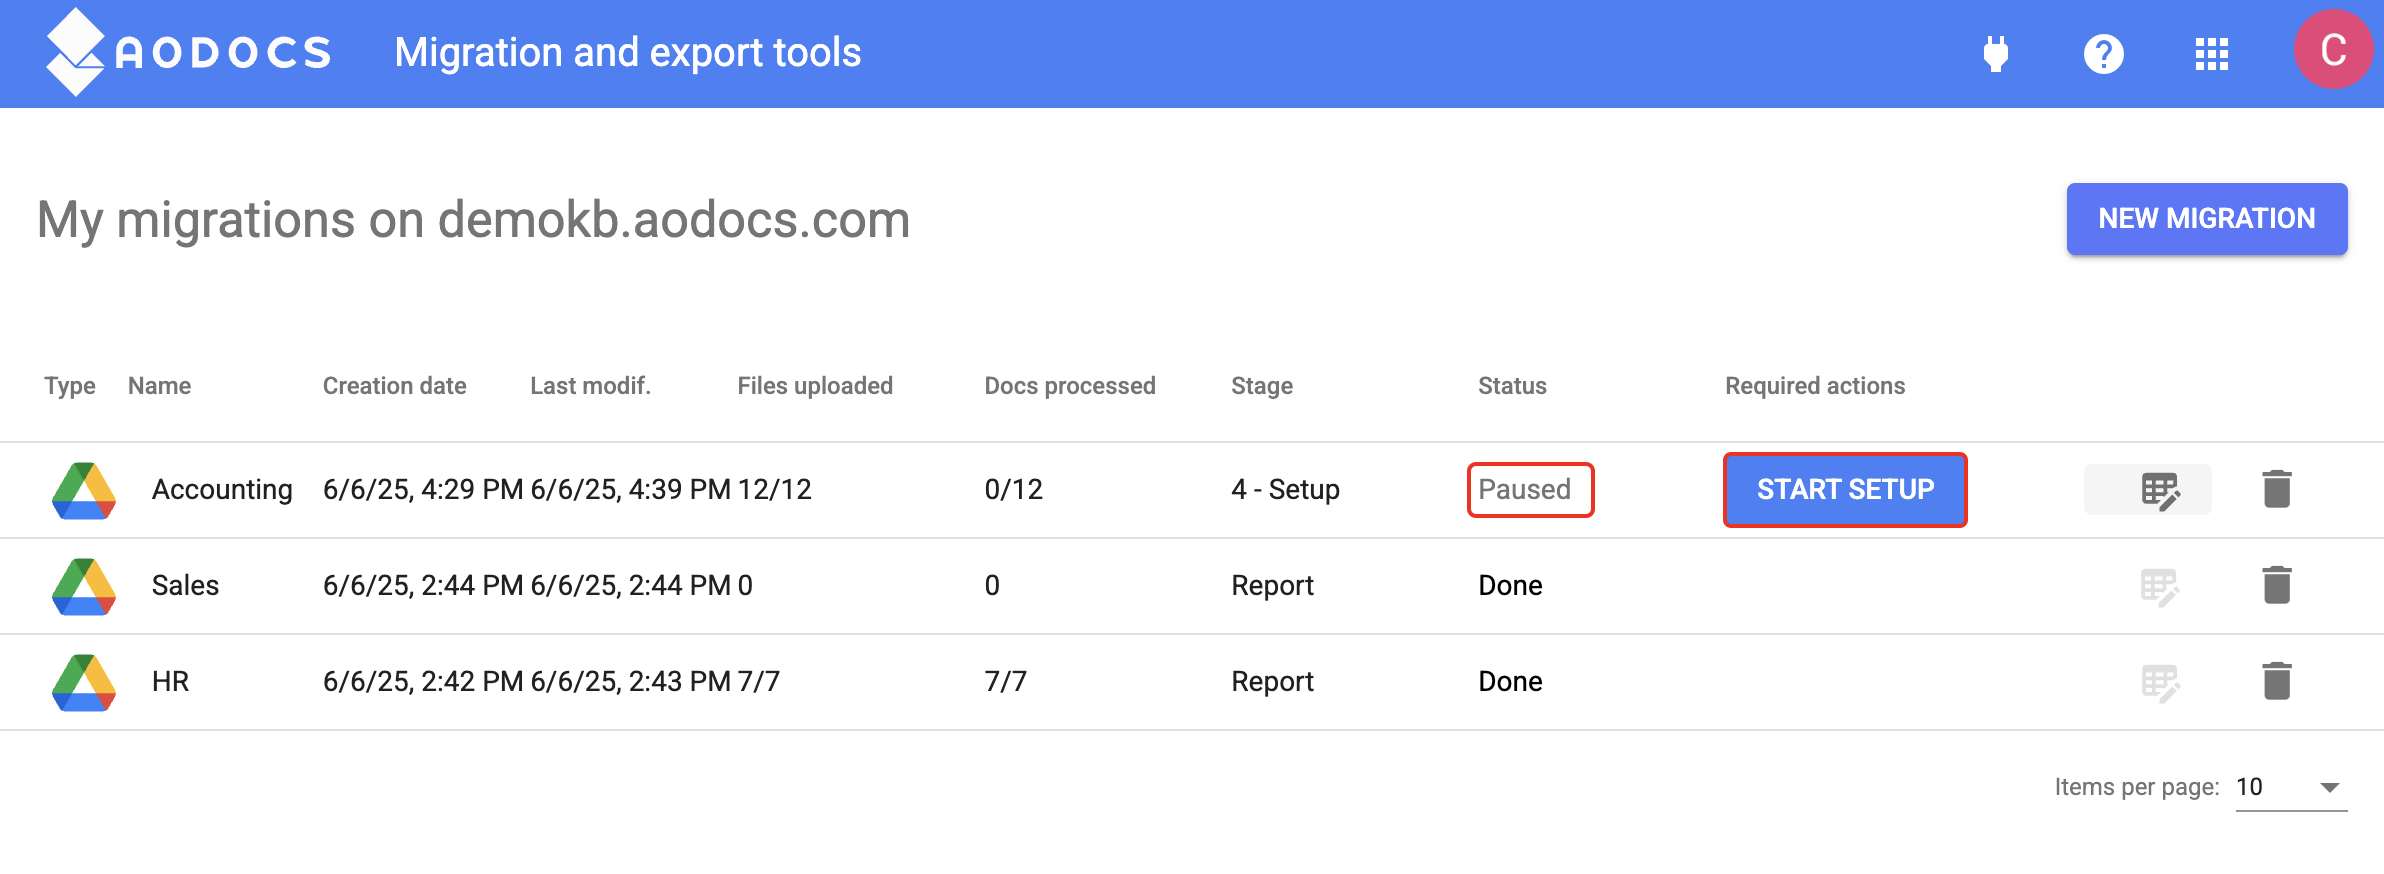Click the Last modif. column header
Screen dimensions: 2384x874
591,386
